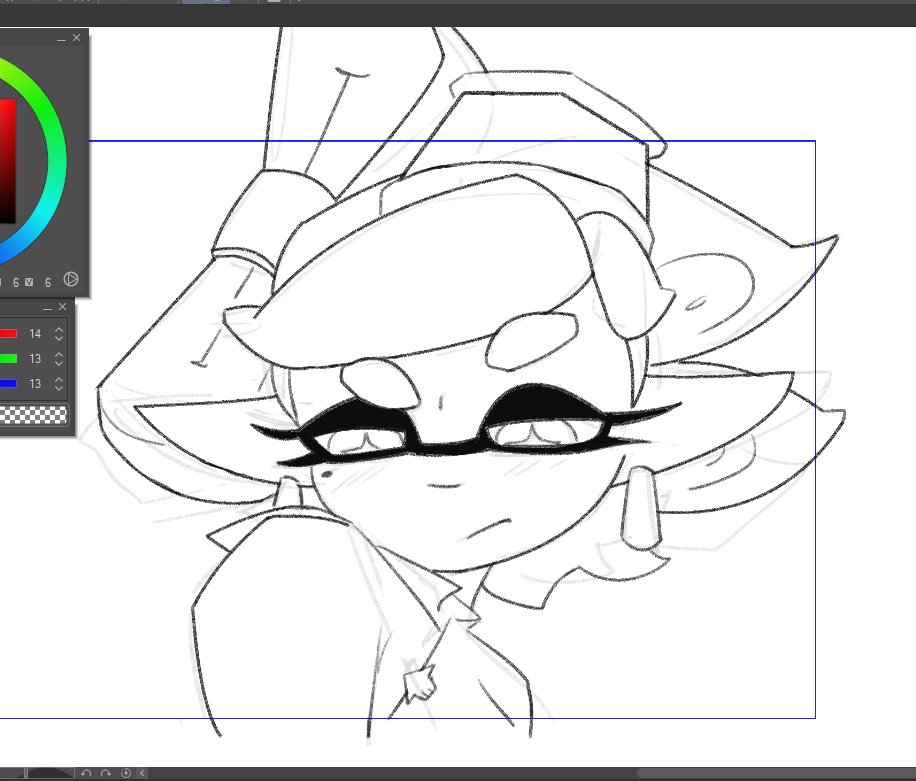Minimize the color wheel panel
916x781 pixels.
[x=62, y=39]
